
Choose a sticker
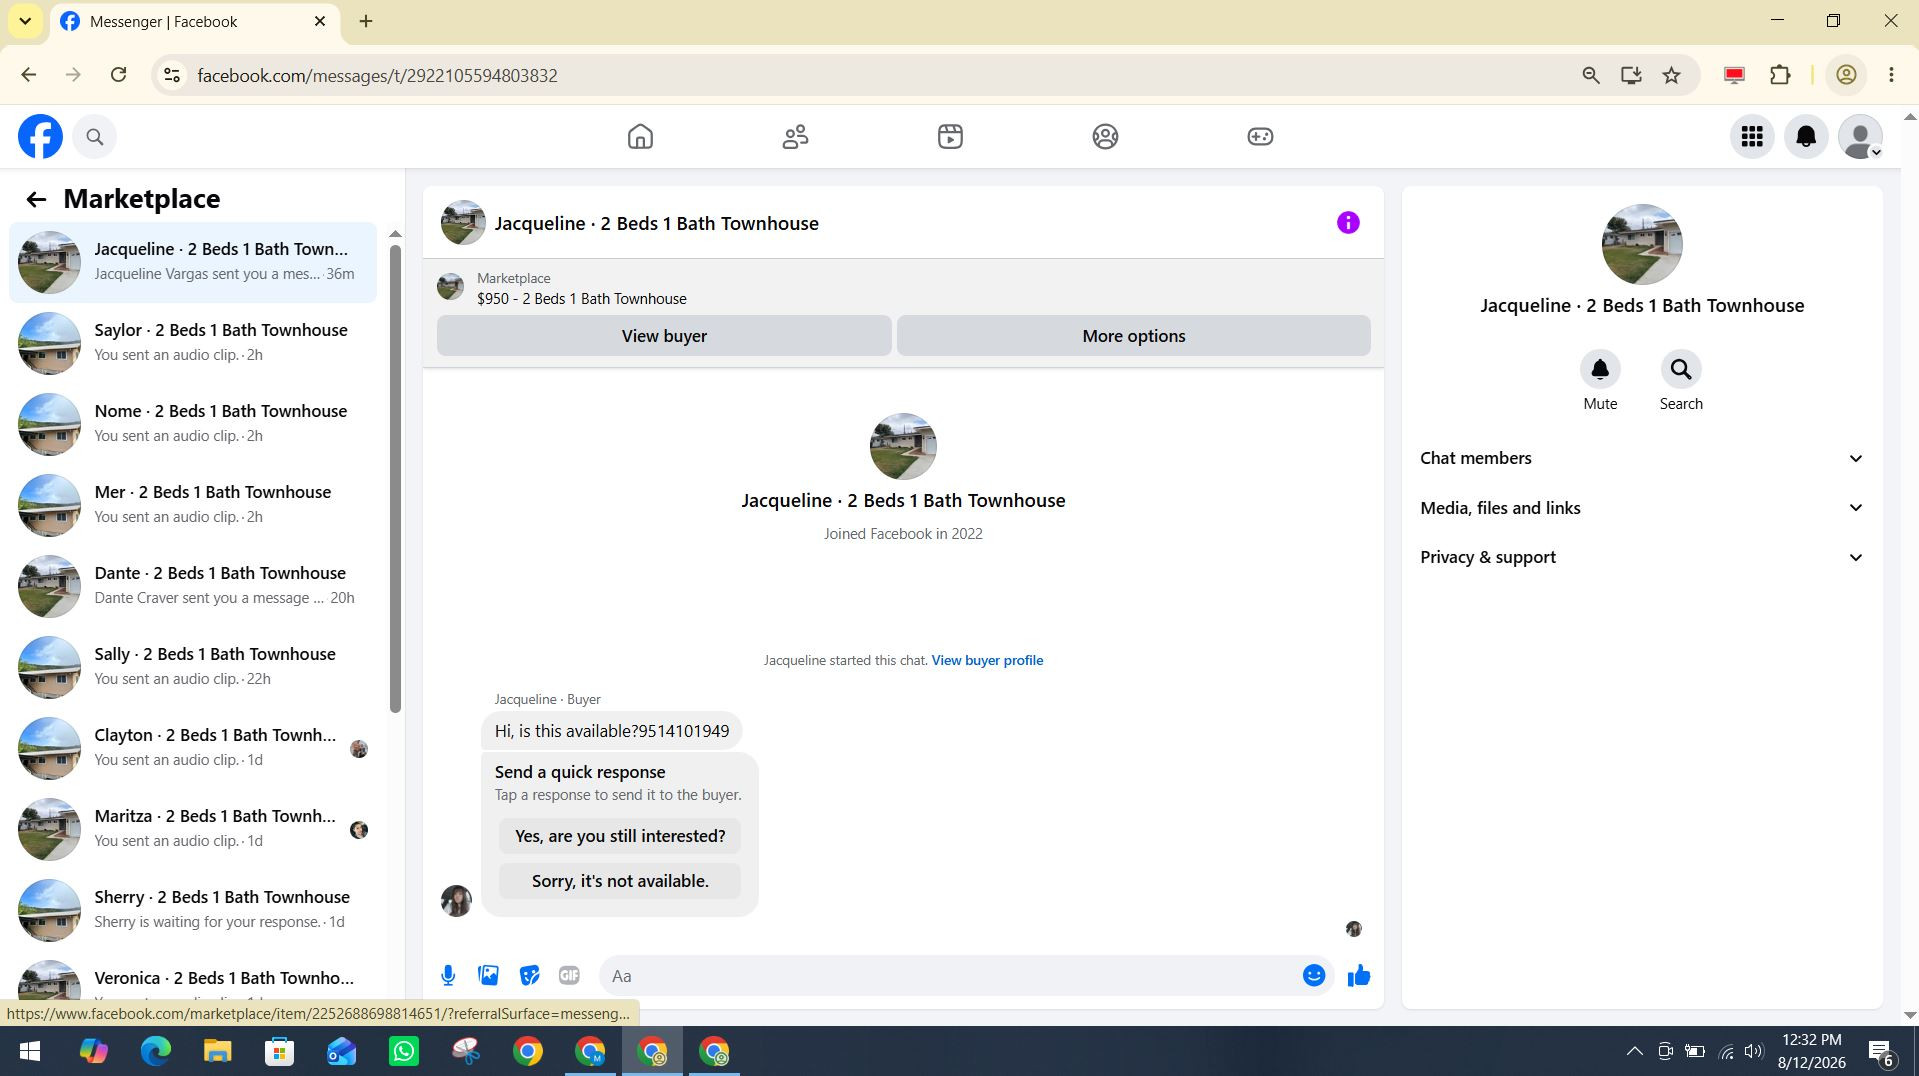[529, 976]
